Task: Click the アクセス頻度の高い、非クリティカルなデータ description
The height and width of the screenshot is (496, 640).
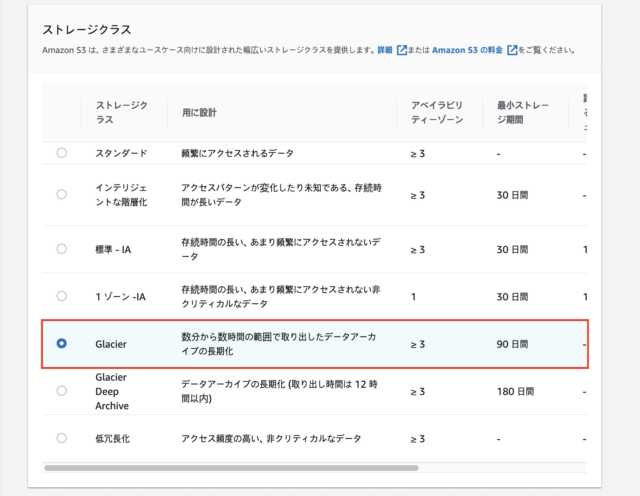Action: (x=271, y=439)
